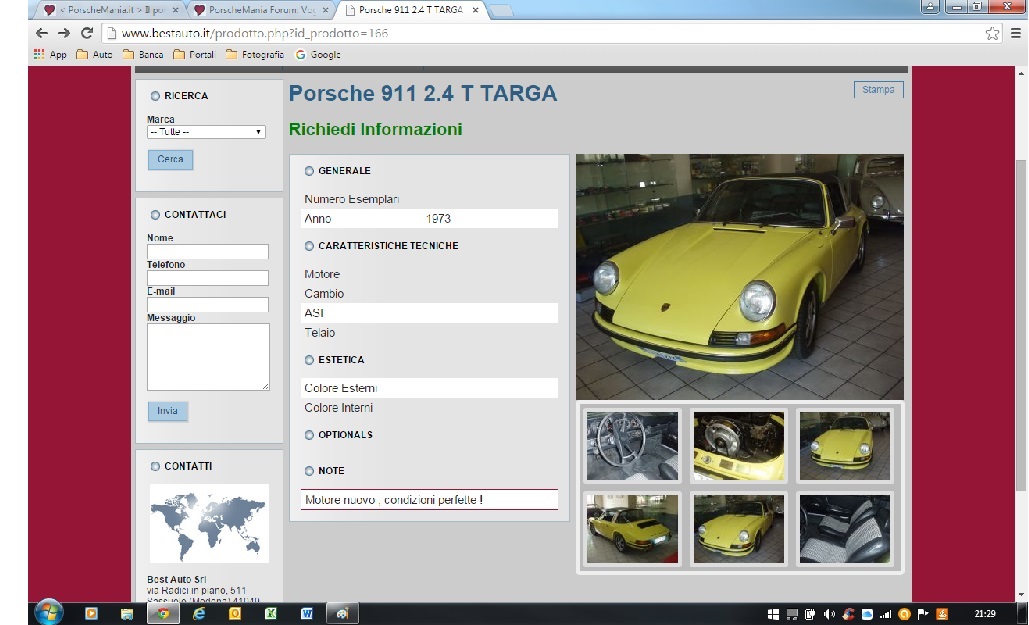
Task: Open the Action Center flag icon
Action: tap(923, 614)
